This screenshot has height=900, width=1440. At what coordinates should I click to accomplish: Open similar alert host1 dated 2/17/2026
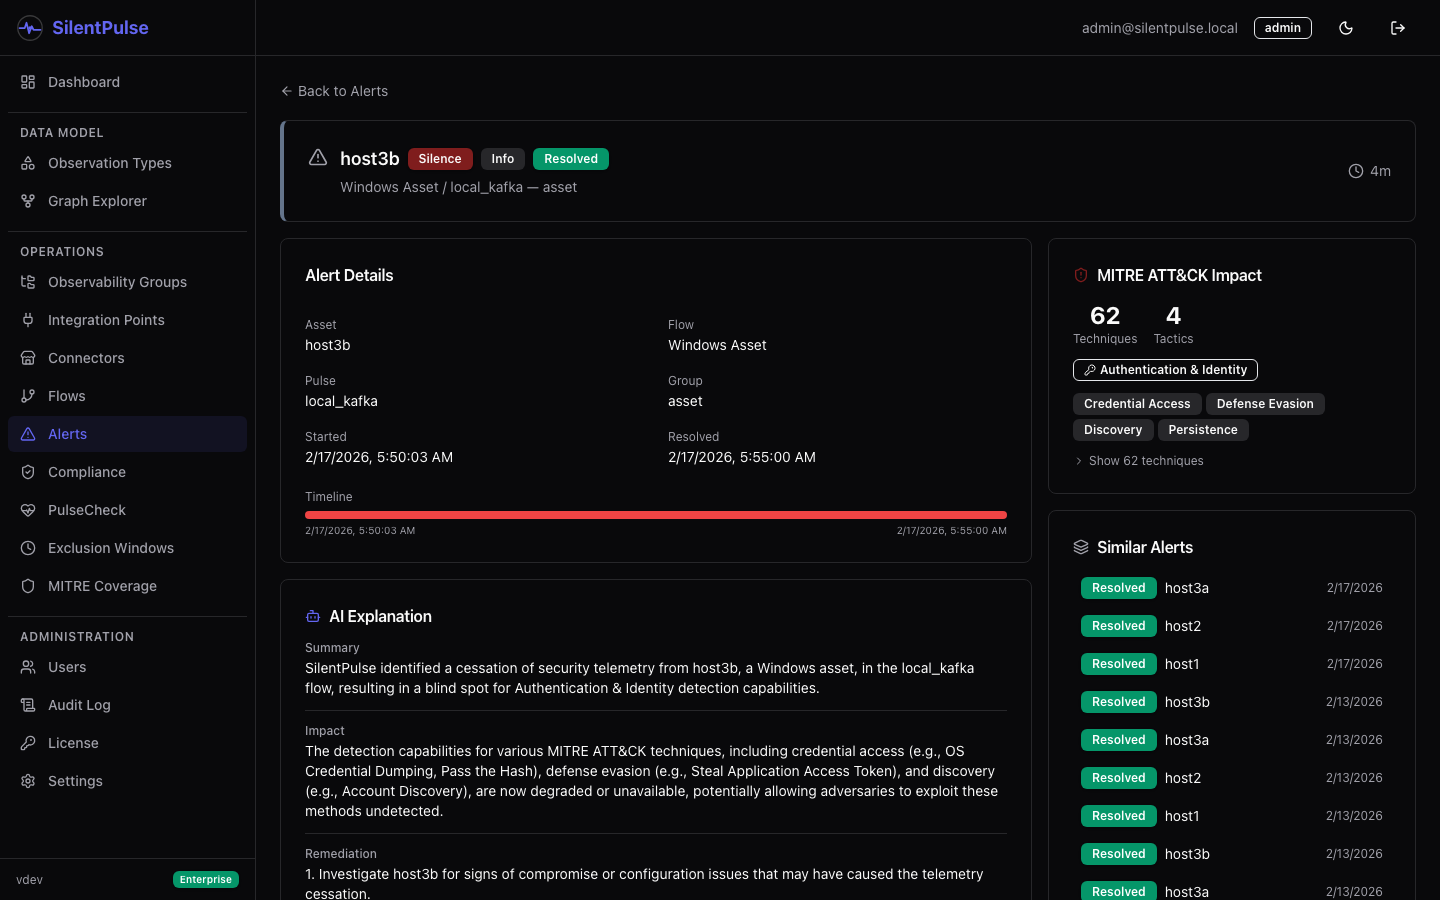(x=1232, y=664)
